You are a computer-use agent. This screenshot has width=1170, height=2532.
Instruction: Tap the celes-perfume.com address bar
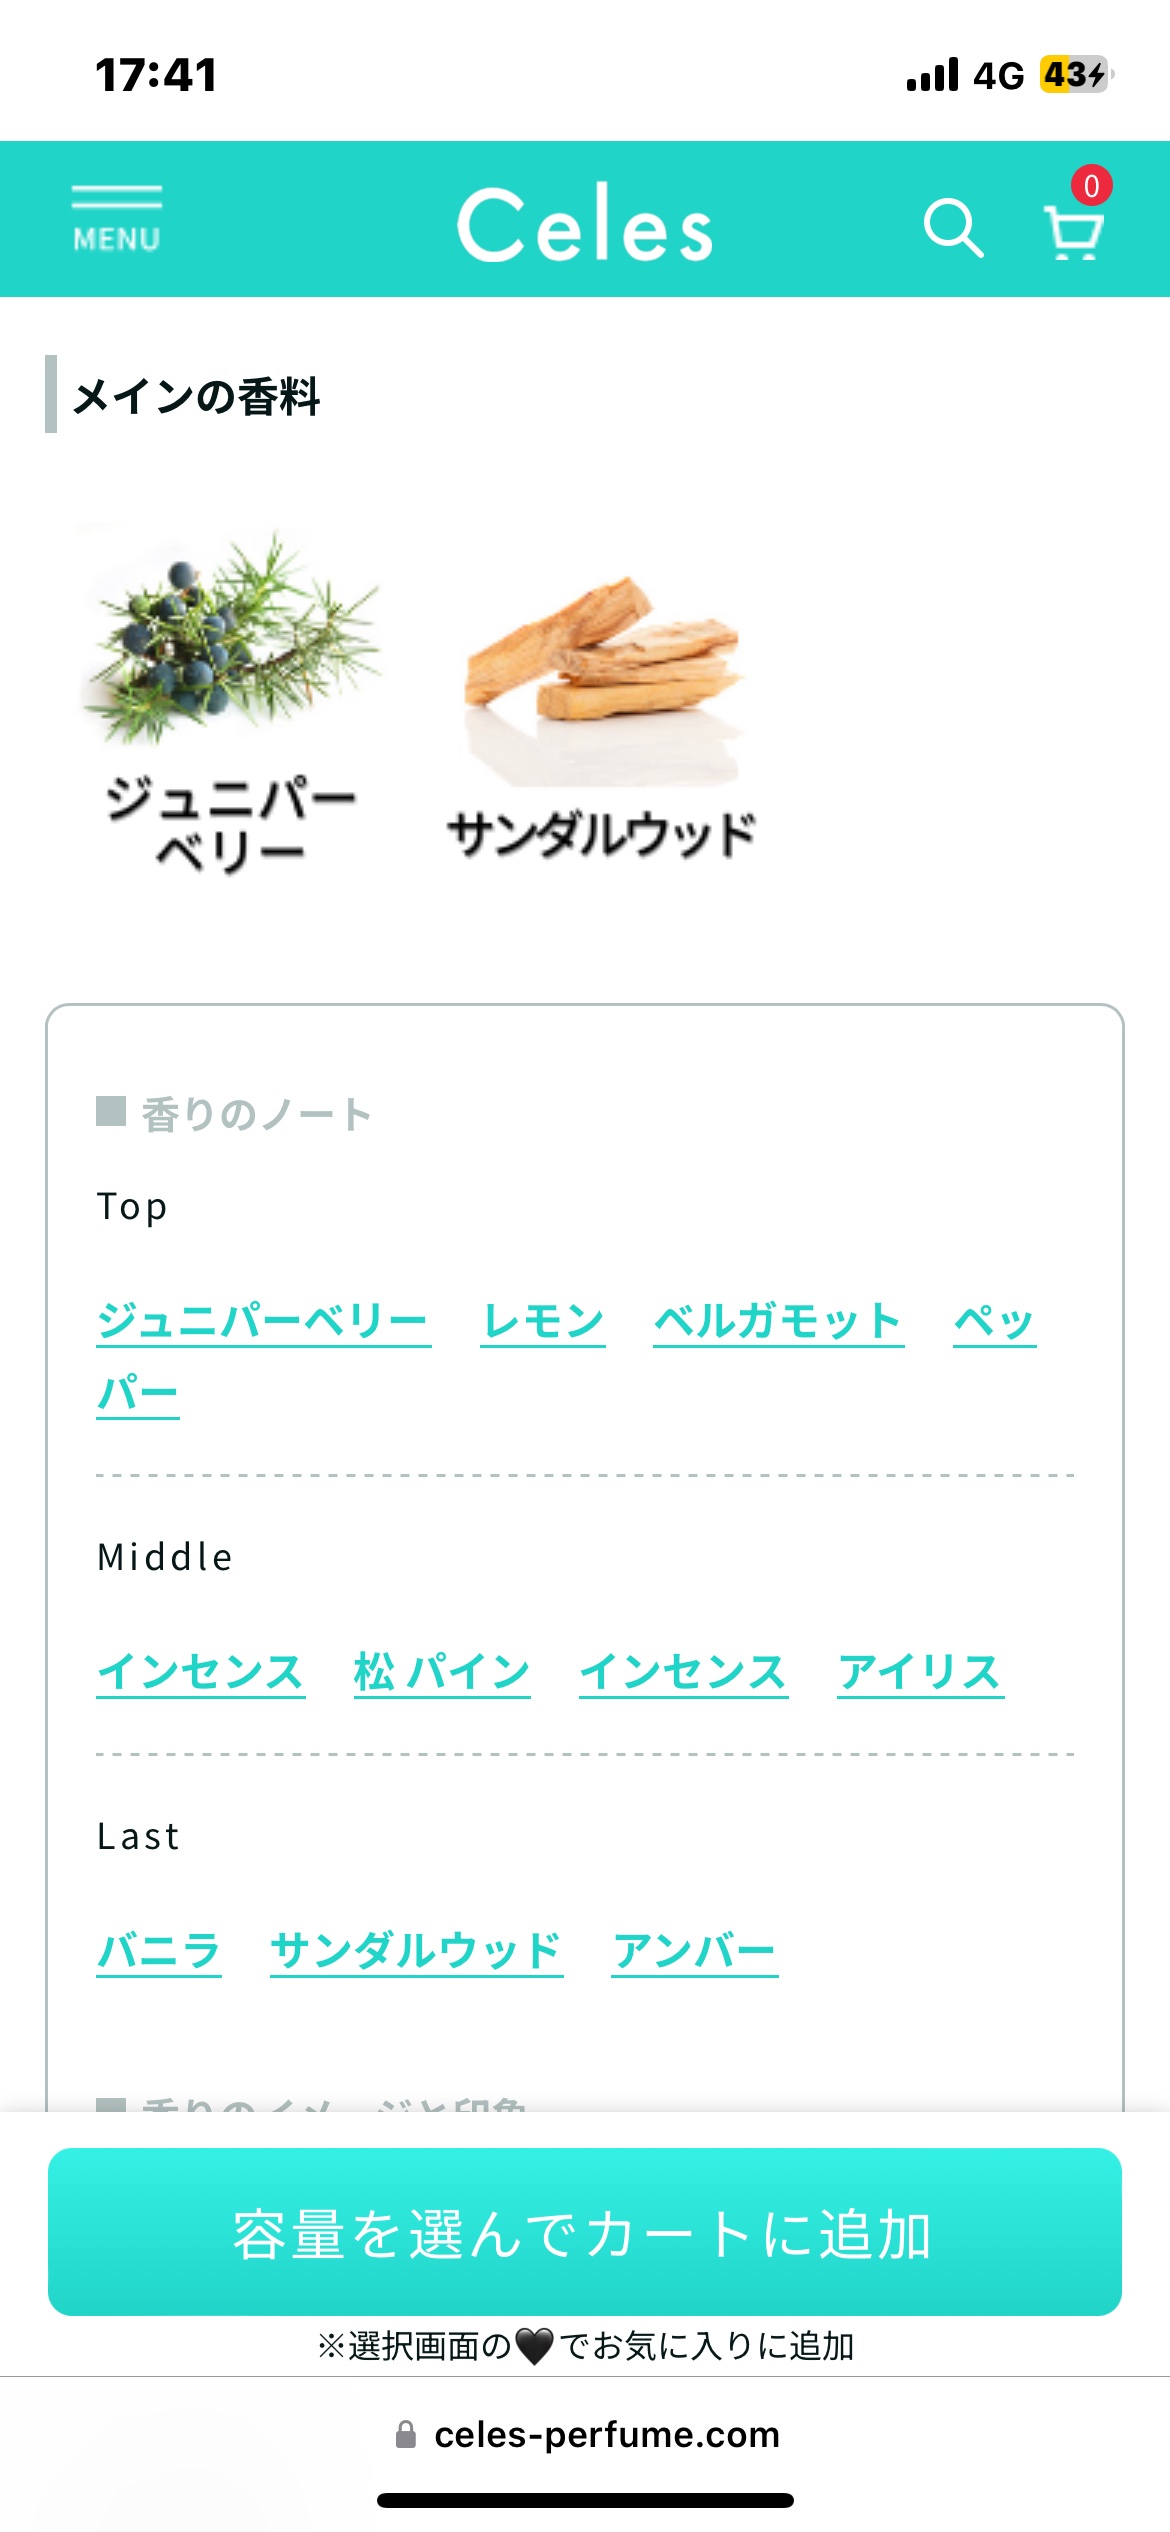tap(606, 2434)
